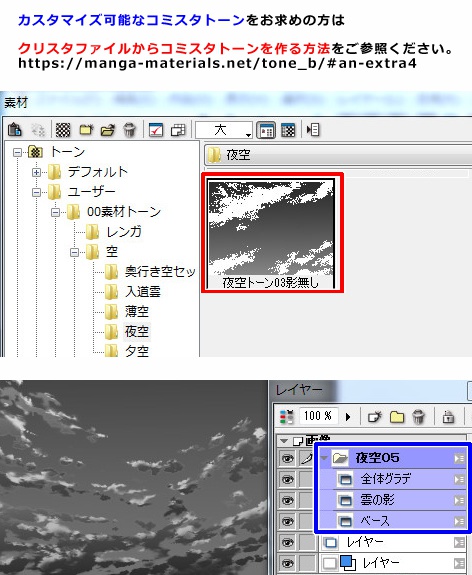Expand the デフォルト folder node
The width and height of the screenshot is (472, 575).
pyautogui.click(x=36, y=172)
